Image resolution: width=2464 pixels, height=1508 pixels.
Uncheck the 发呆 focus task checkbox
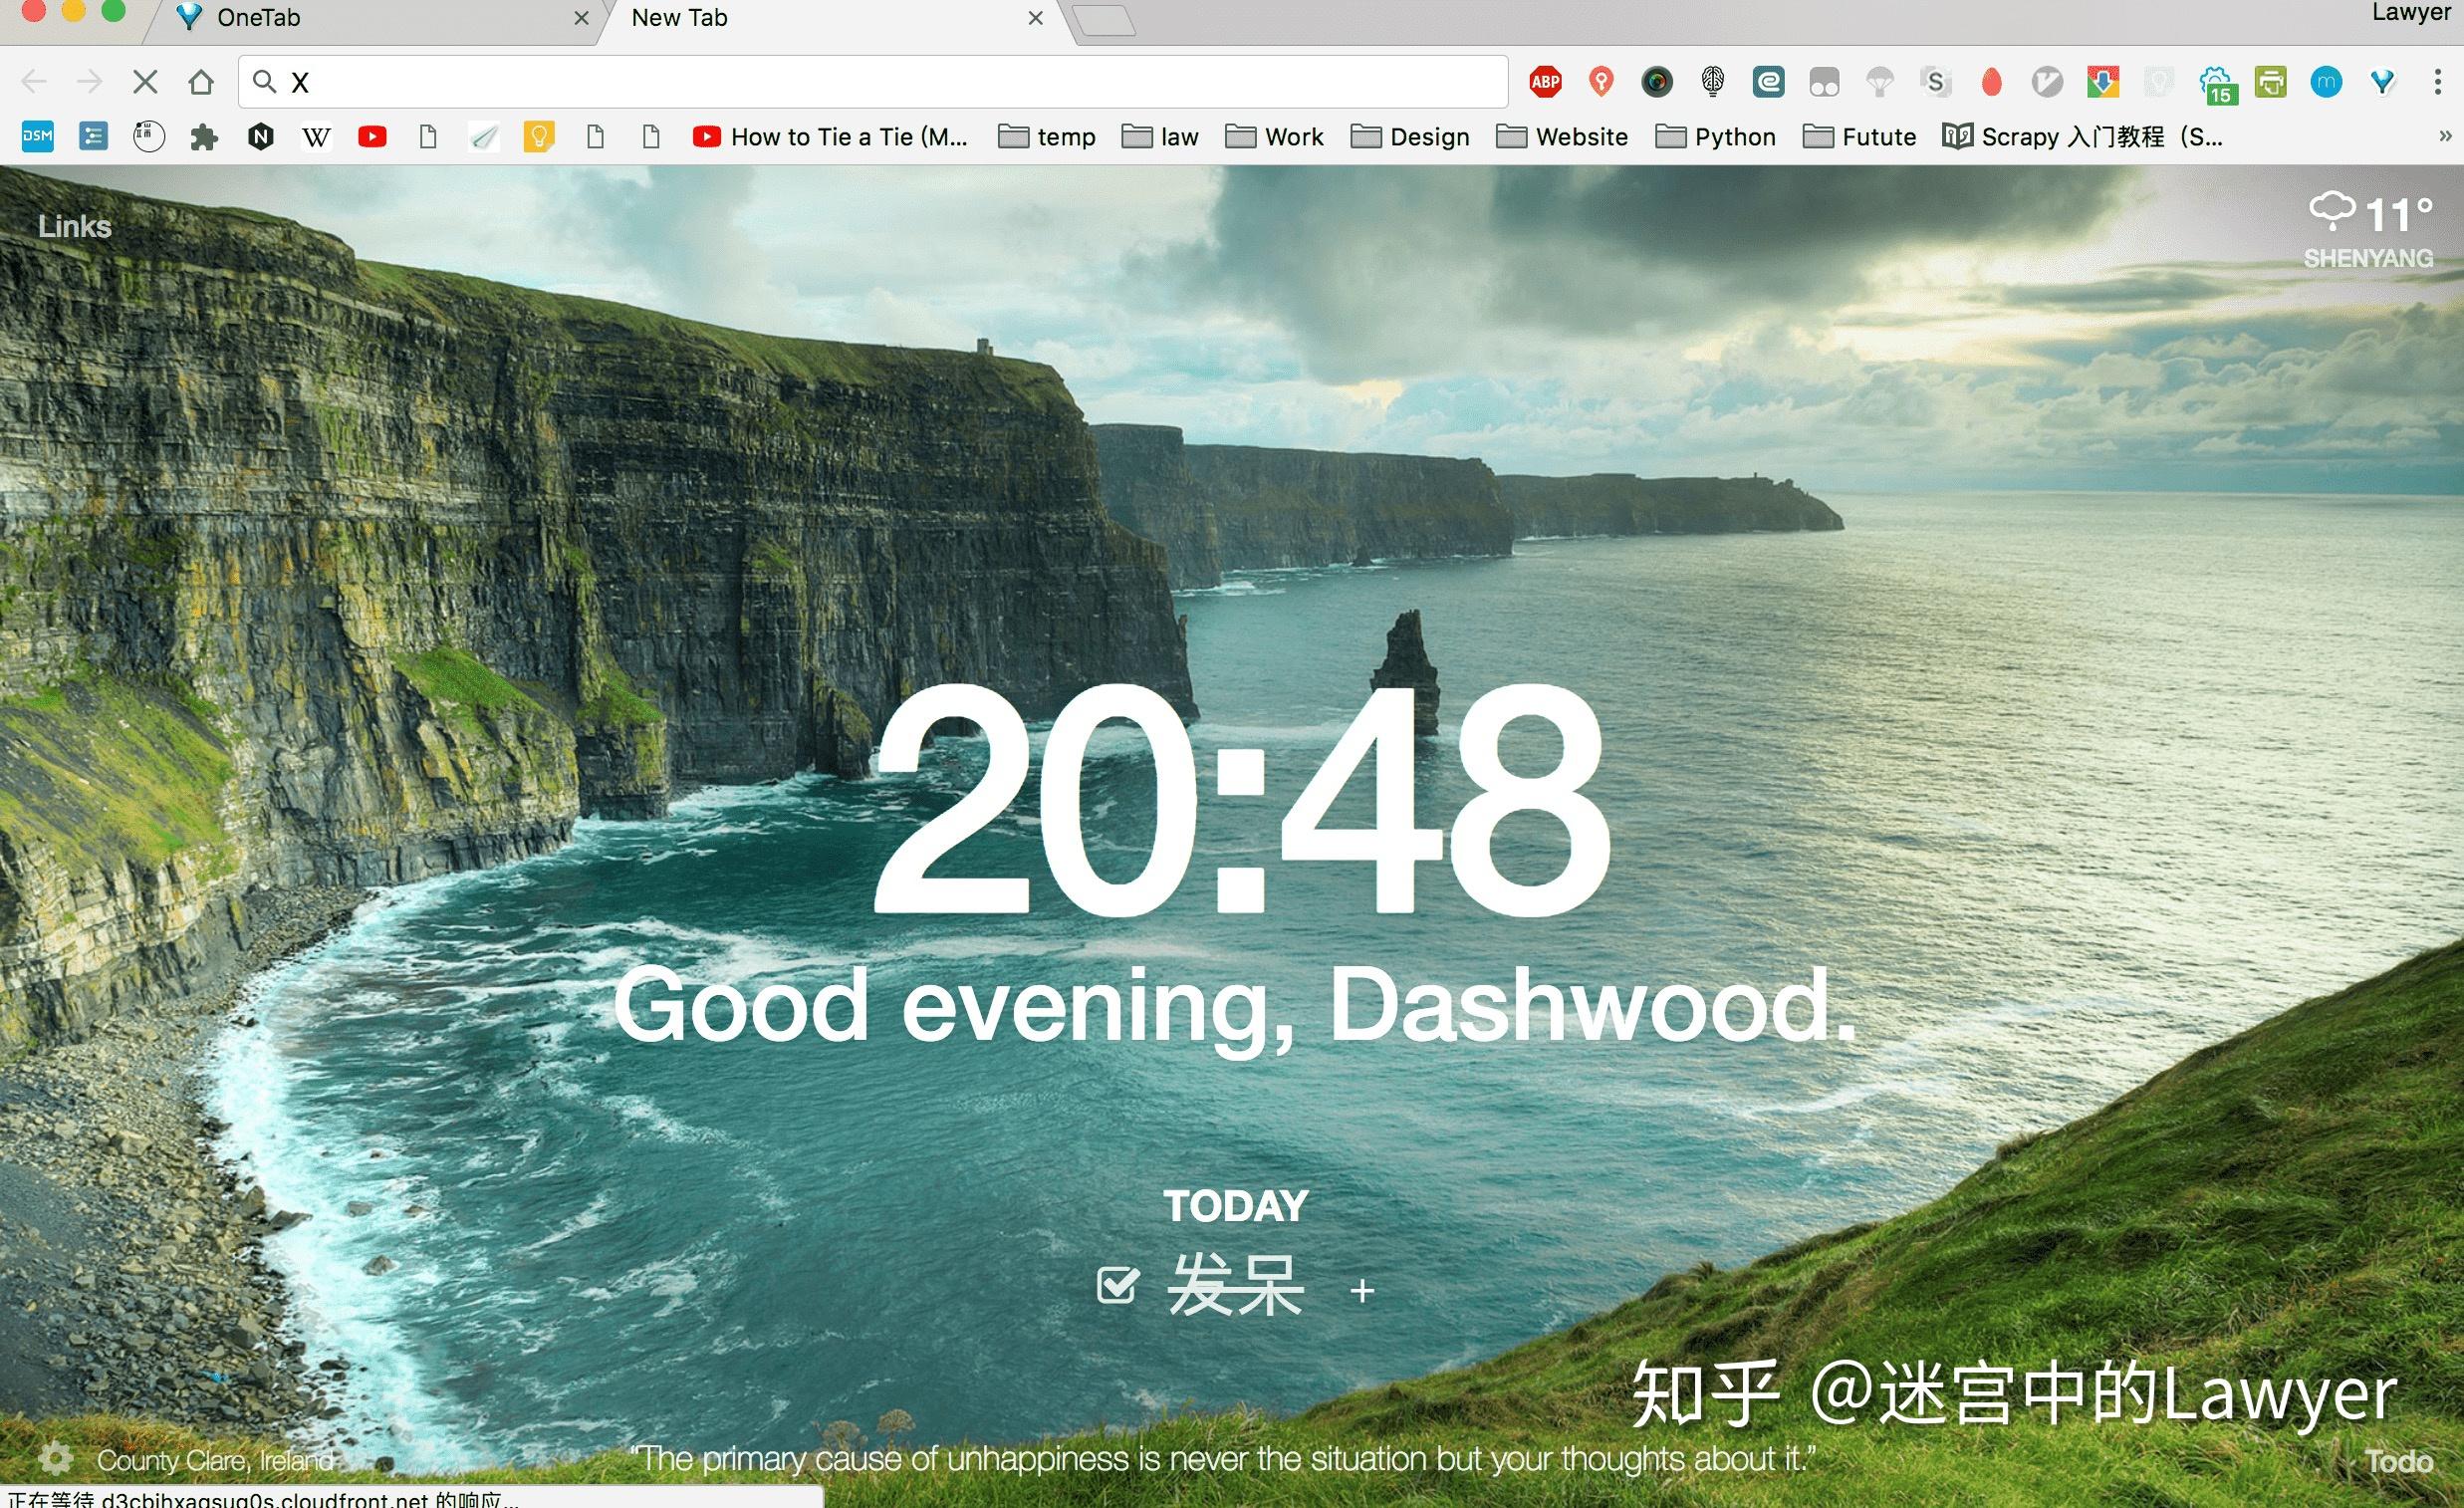coord(1116,1286)
